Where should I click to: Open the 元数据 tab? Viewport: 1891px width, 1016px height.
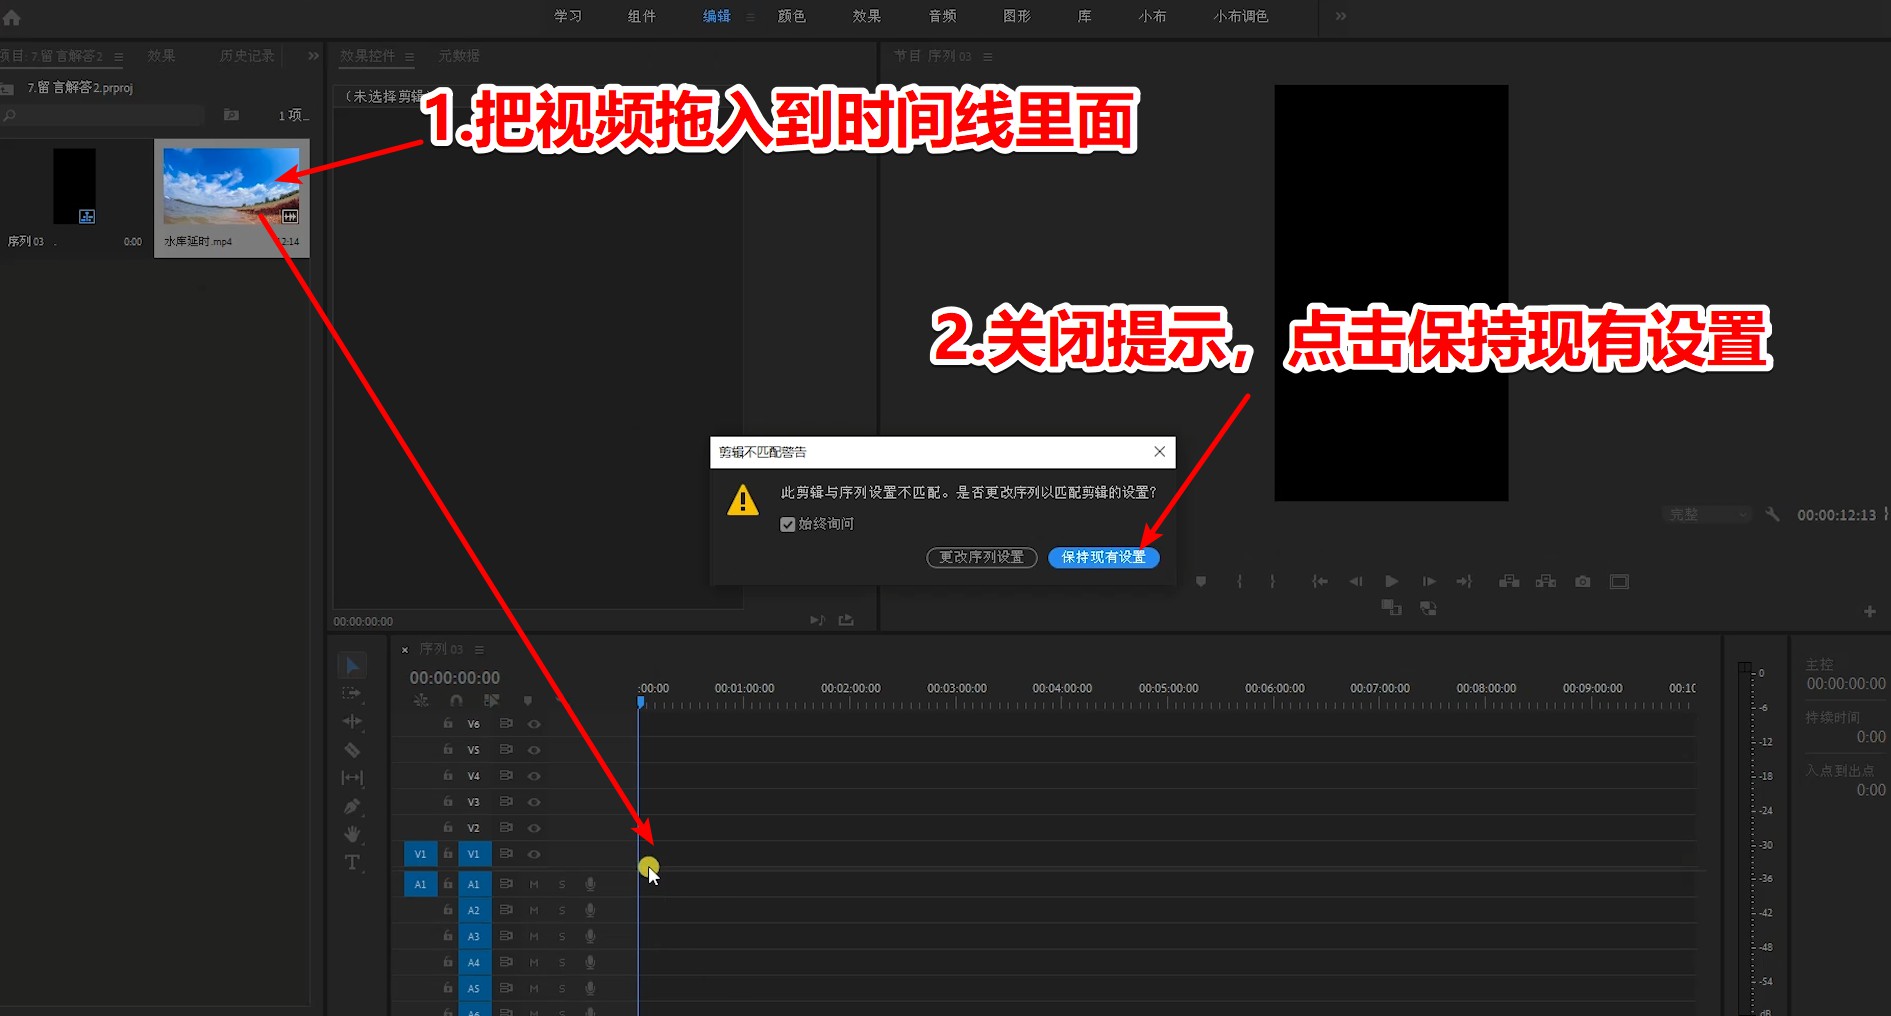tap(458, 56)
